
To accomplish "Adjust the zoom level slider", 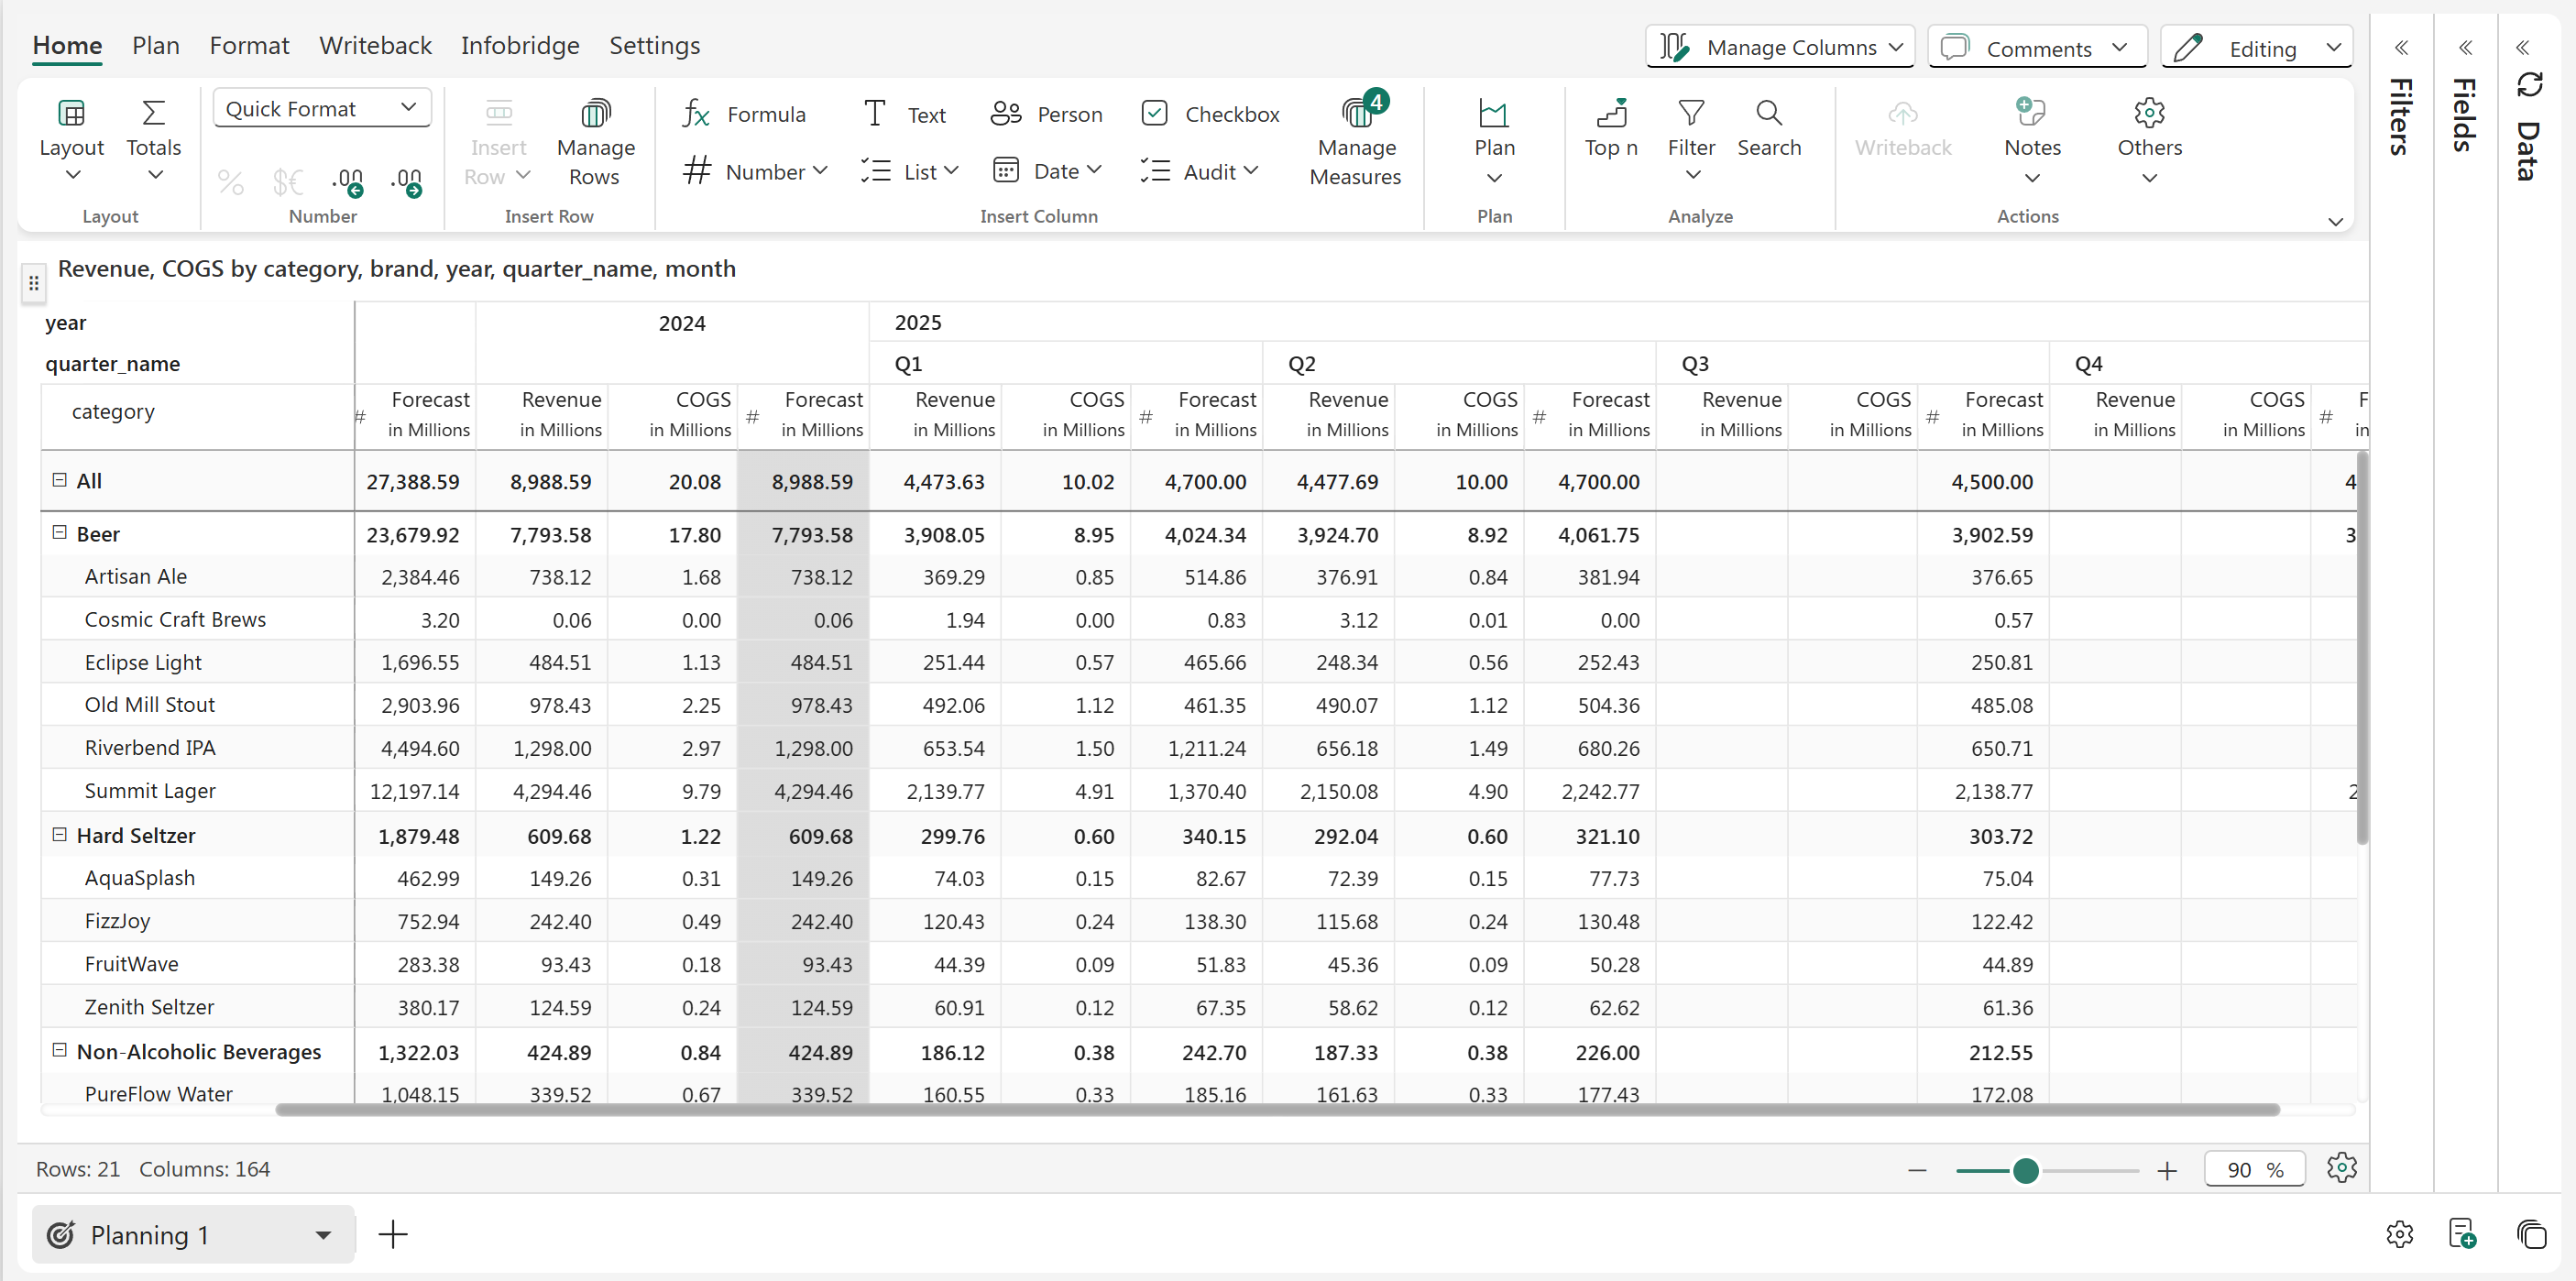I will (2025, 1170).
